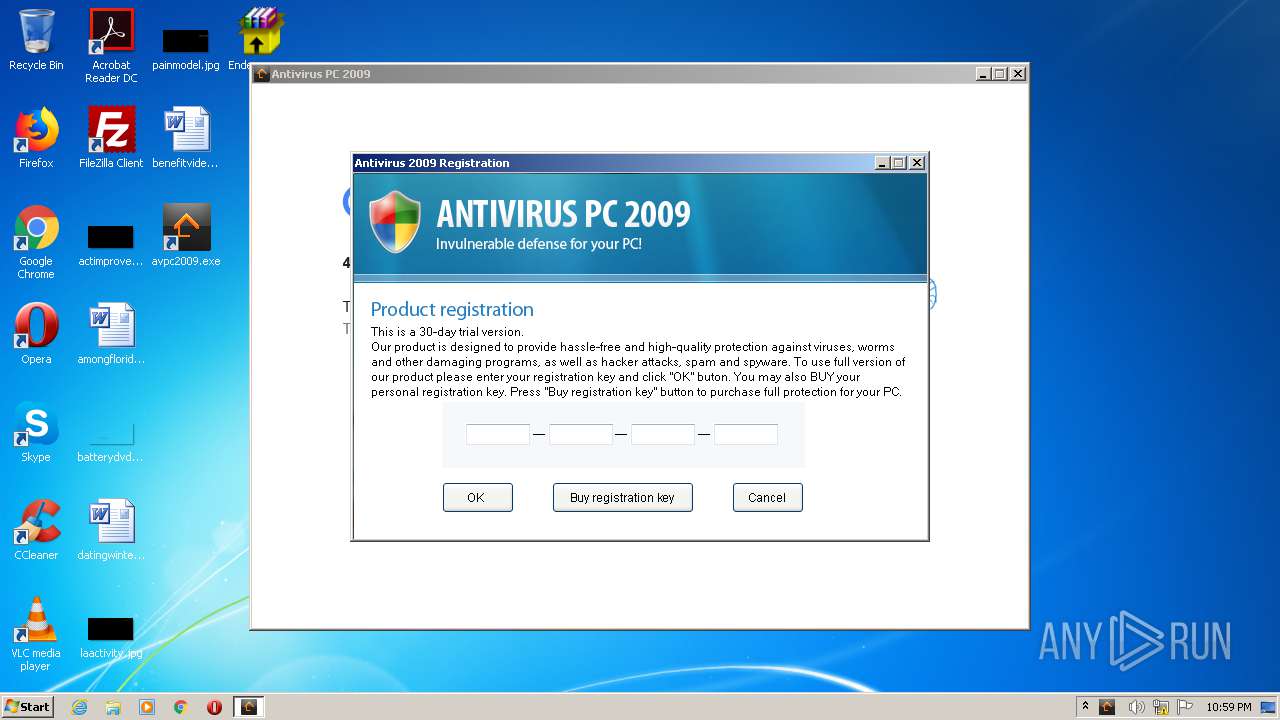The width and height of the screenshot is (1280, 720).
Task: Click the 10:59 PM taskbar clock
Action: coord(1228,707)
